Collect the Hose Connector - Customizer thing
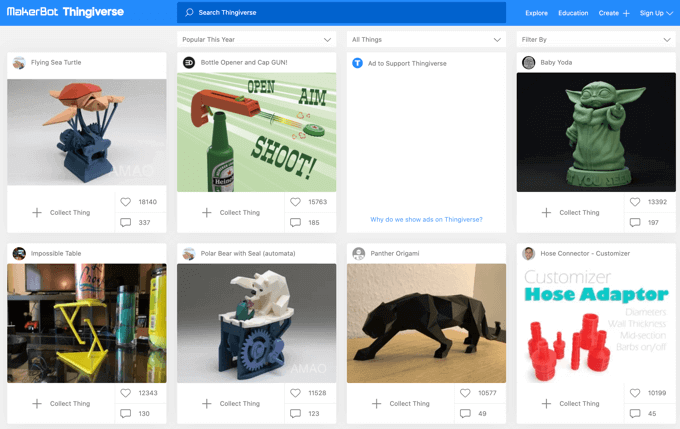 [571, 403]
